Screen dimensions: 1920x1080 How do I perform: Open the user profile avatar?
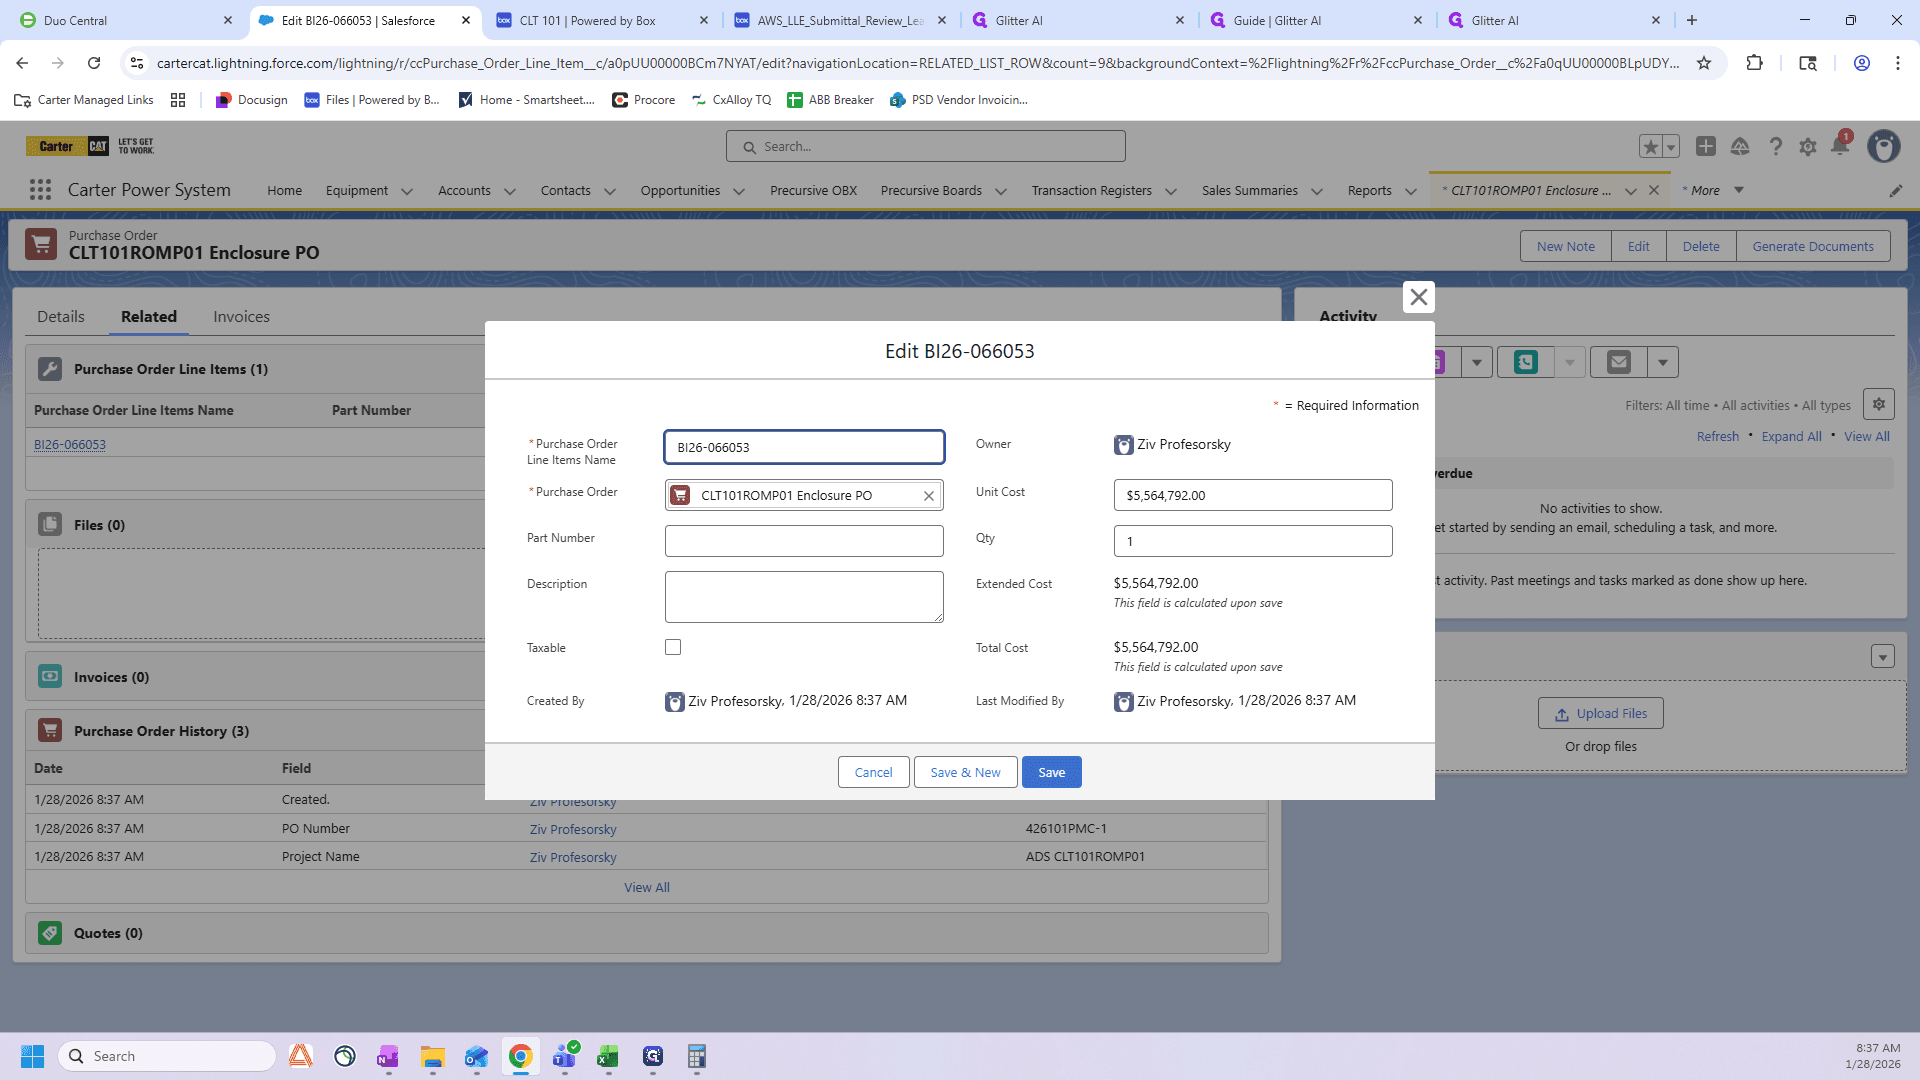(1884, 146)
